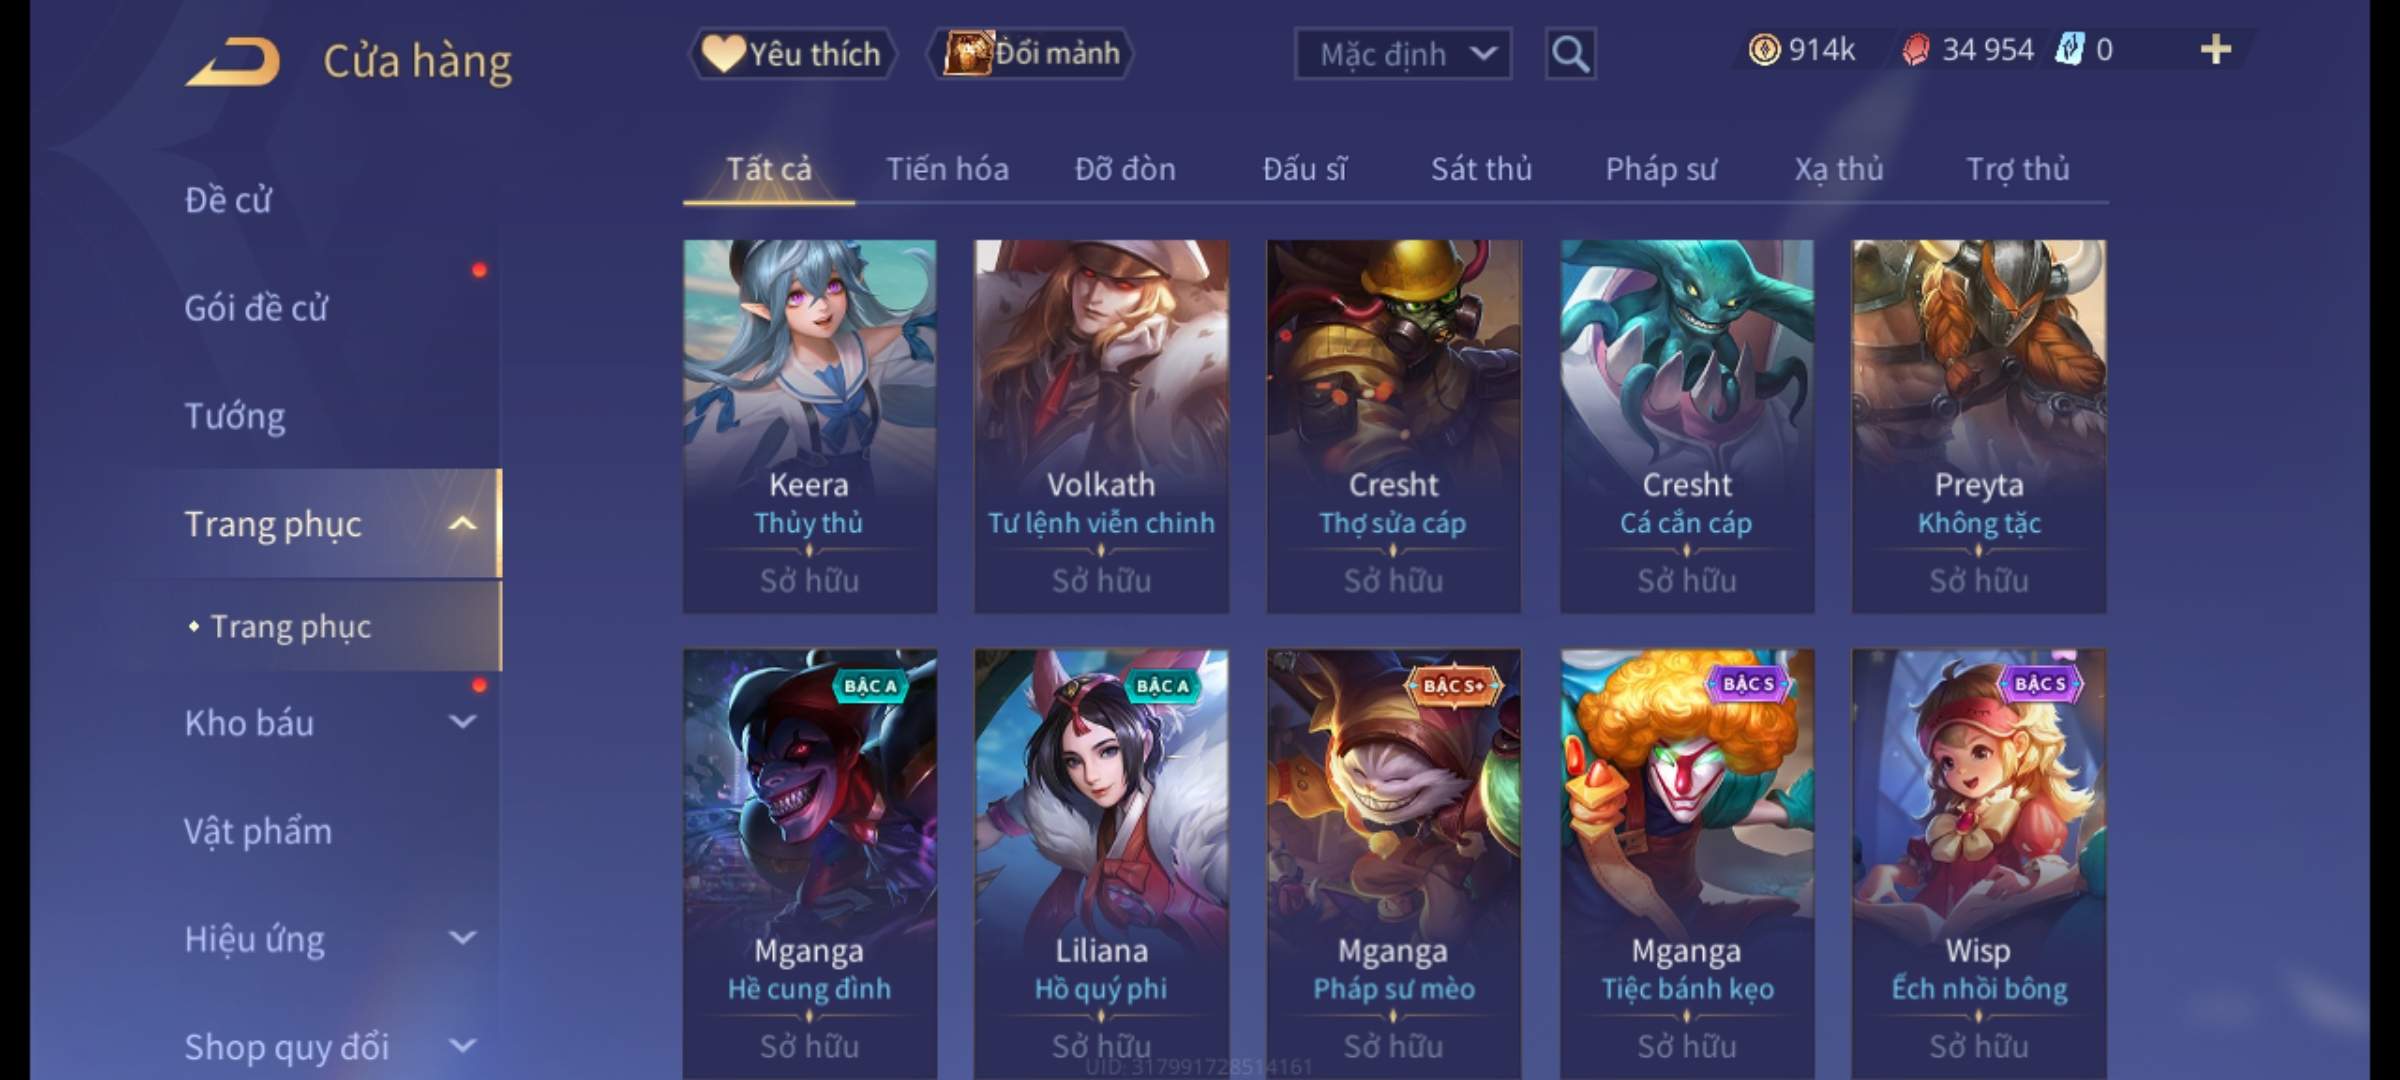
Task: Collapse the Trang phục menu chevron
Action: click(462, 524)
